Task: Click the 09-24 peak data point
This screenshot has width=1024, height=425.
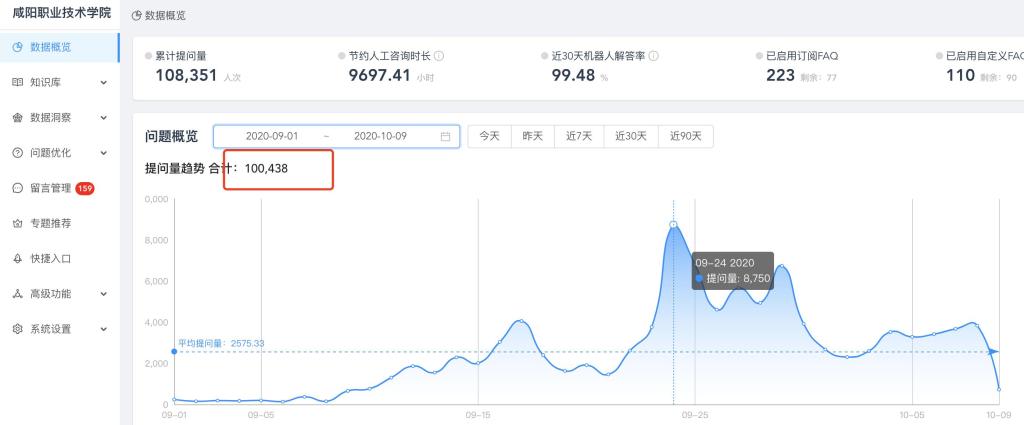Action: (673, 224)
